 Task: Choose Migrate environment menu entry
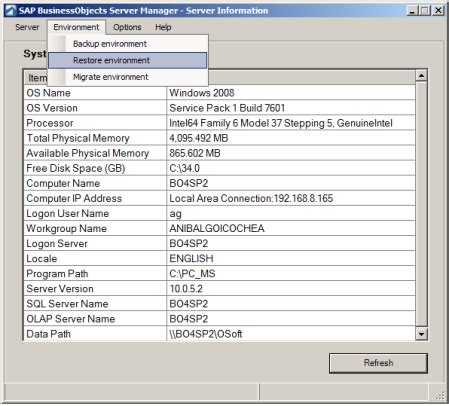pos(128,77)
